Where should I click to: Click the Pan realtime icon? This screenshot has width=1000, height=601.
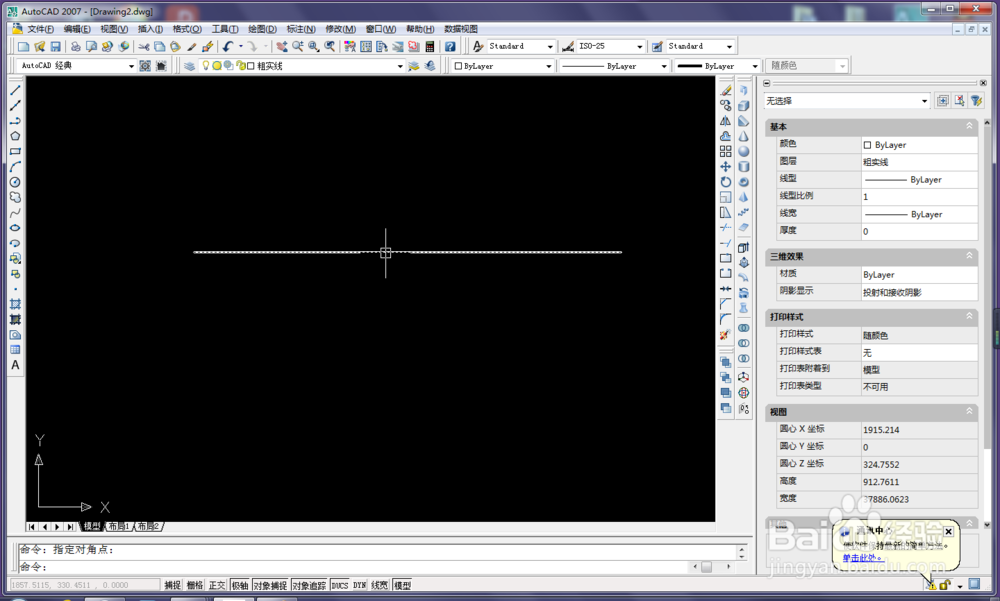(281, 47)
